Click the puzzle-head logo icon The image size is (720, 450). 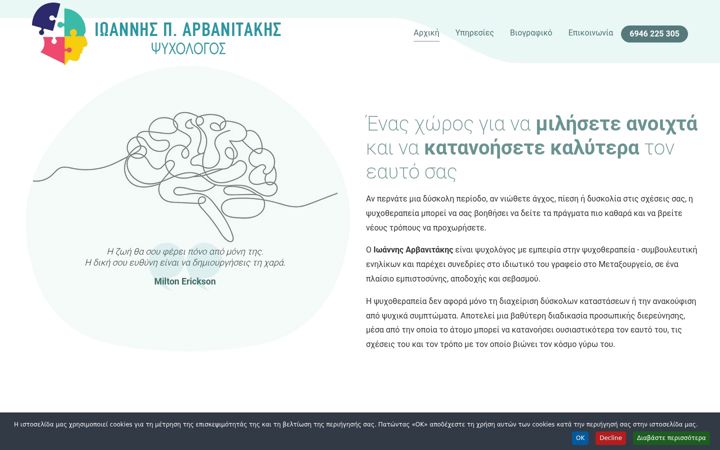tap(60, 33)
